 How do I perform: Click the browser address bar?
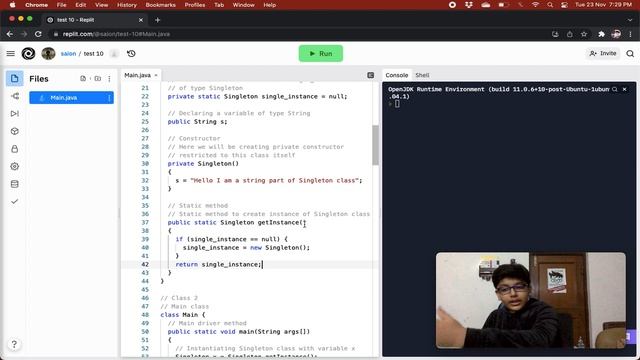[x=302, y=34]
